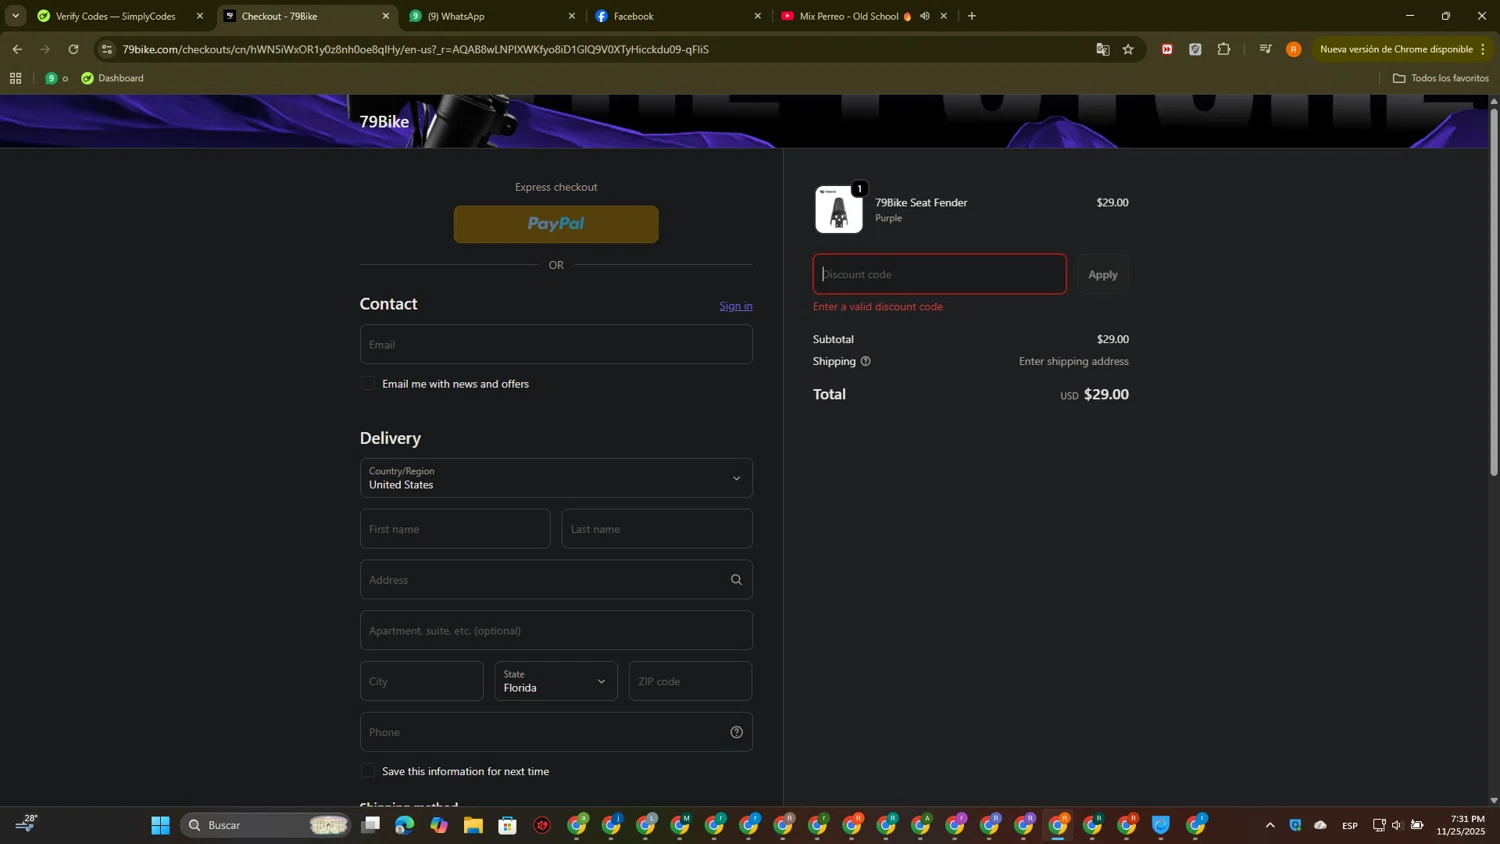Open Todos los favoritos folder
The height and width of the screenshot is (844, 1500).
tap(1441, 78)
